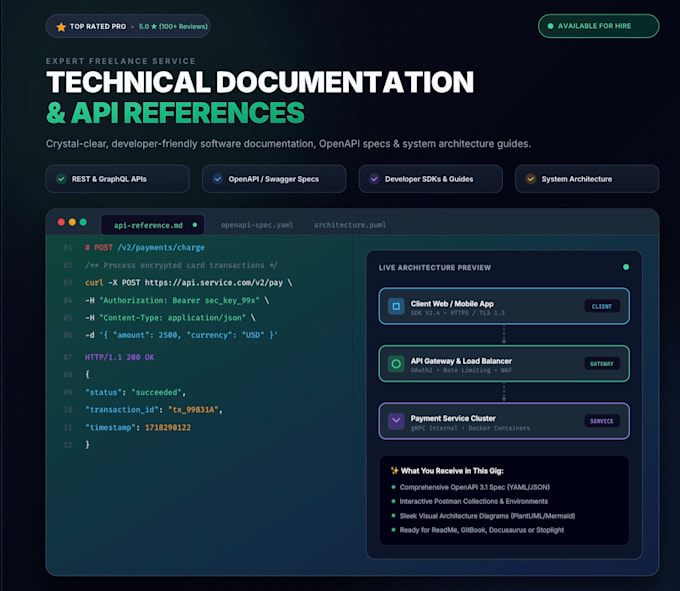Click the '# POST /v2/payments/charge' code line
The height and width of the screenshot is (591, 680).
tap(145, 248)
